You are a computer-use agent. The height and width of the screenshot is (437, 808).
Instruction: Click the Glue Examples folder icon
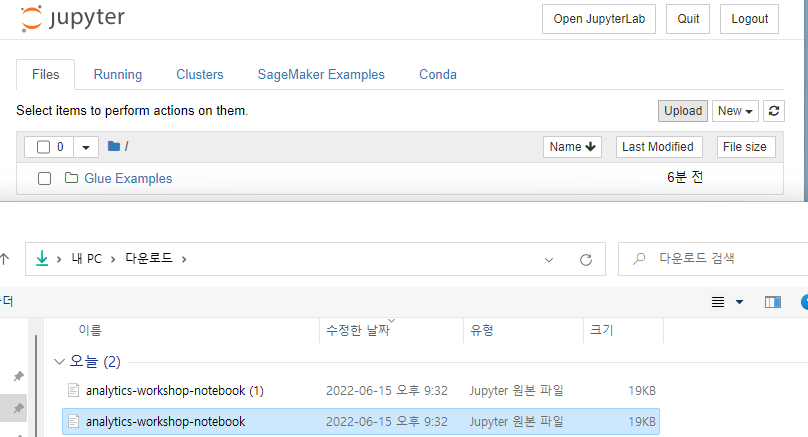(71, 178)
